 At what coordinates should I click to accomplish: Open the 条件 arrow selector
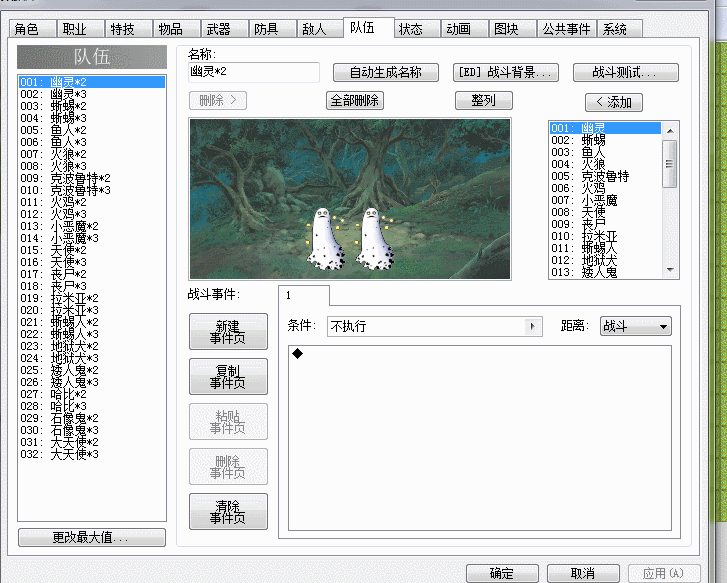pos(532,326)
